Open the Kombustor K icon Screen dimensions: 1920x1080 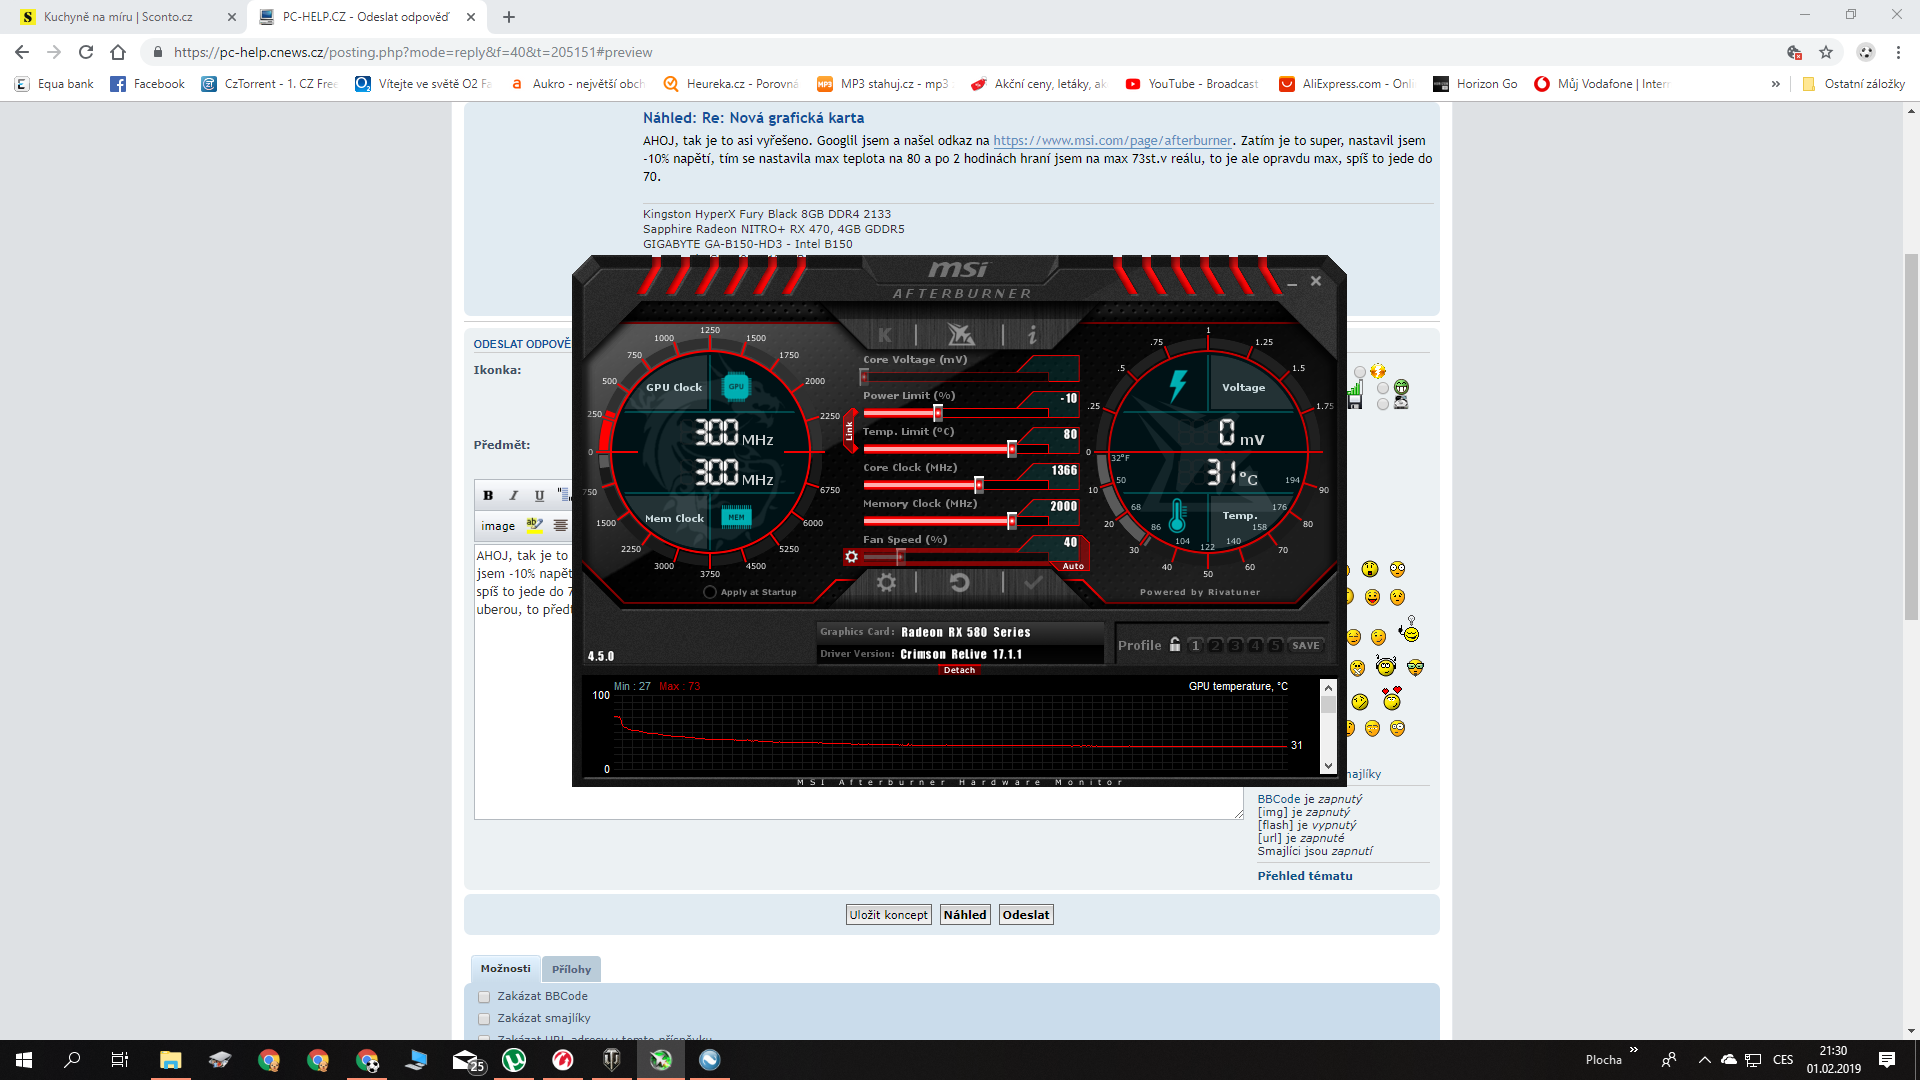(885, 335)
